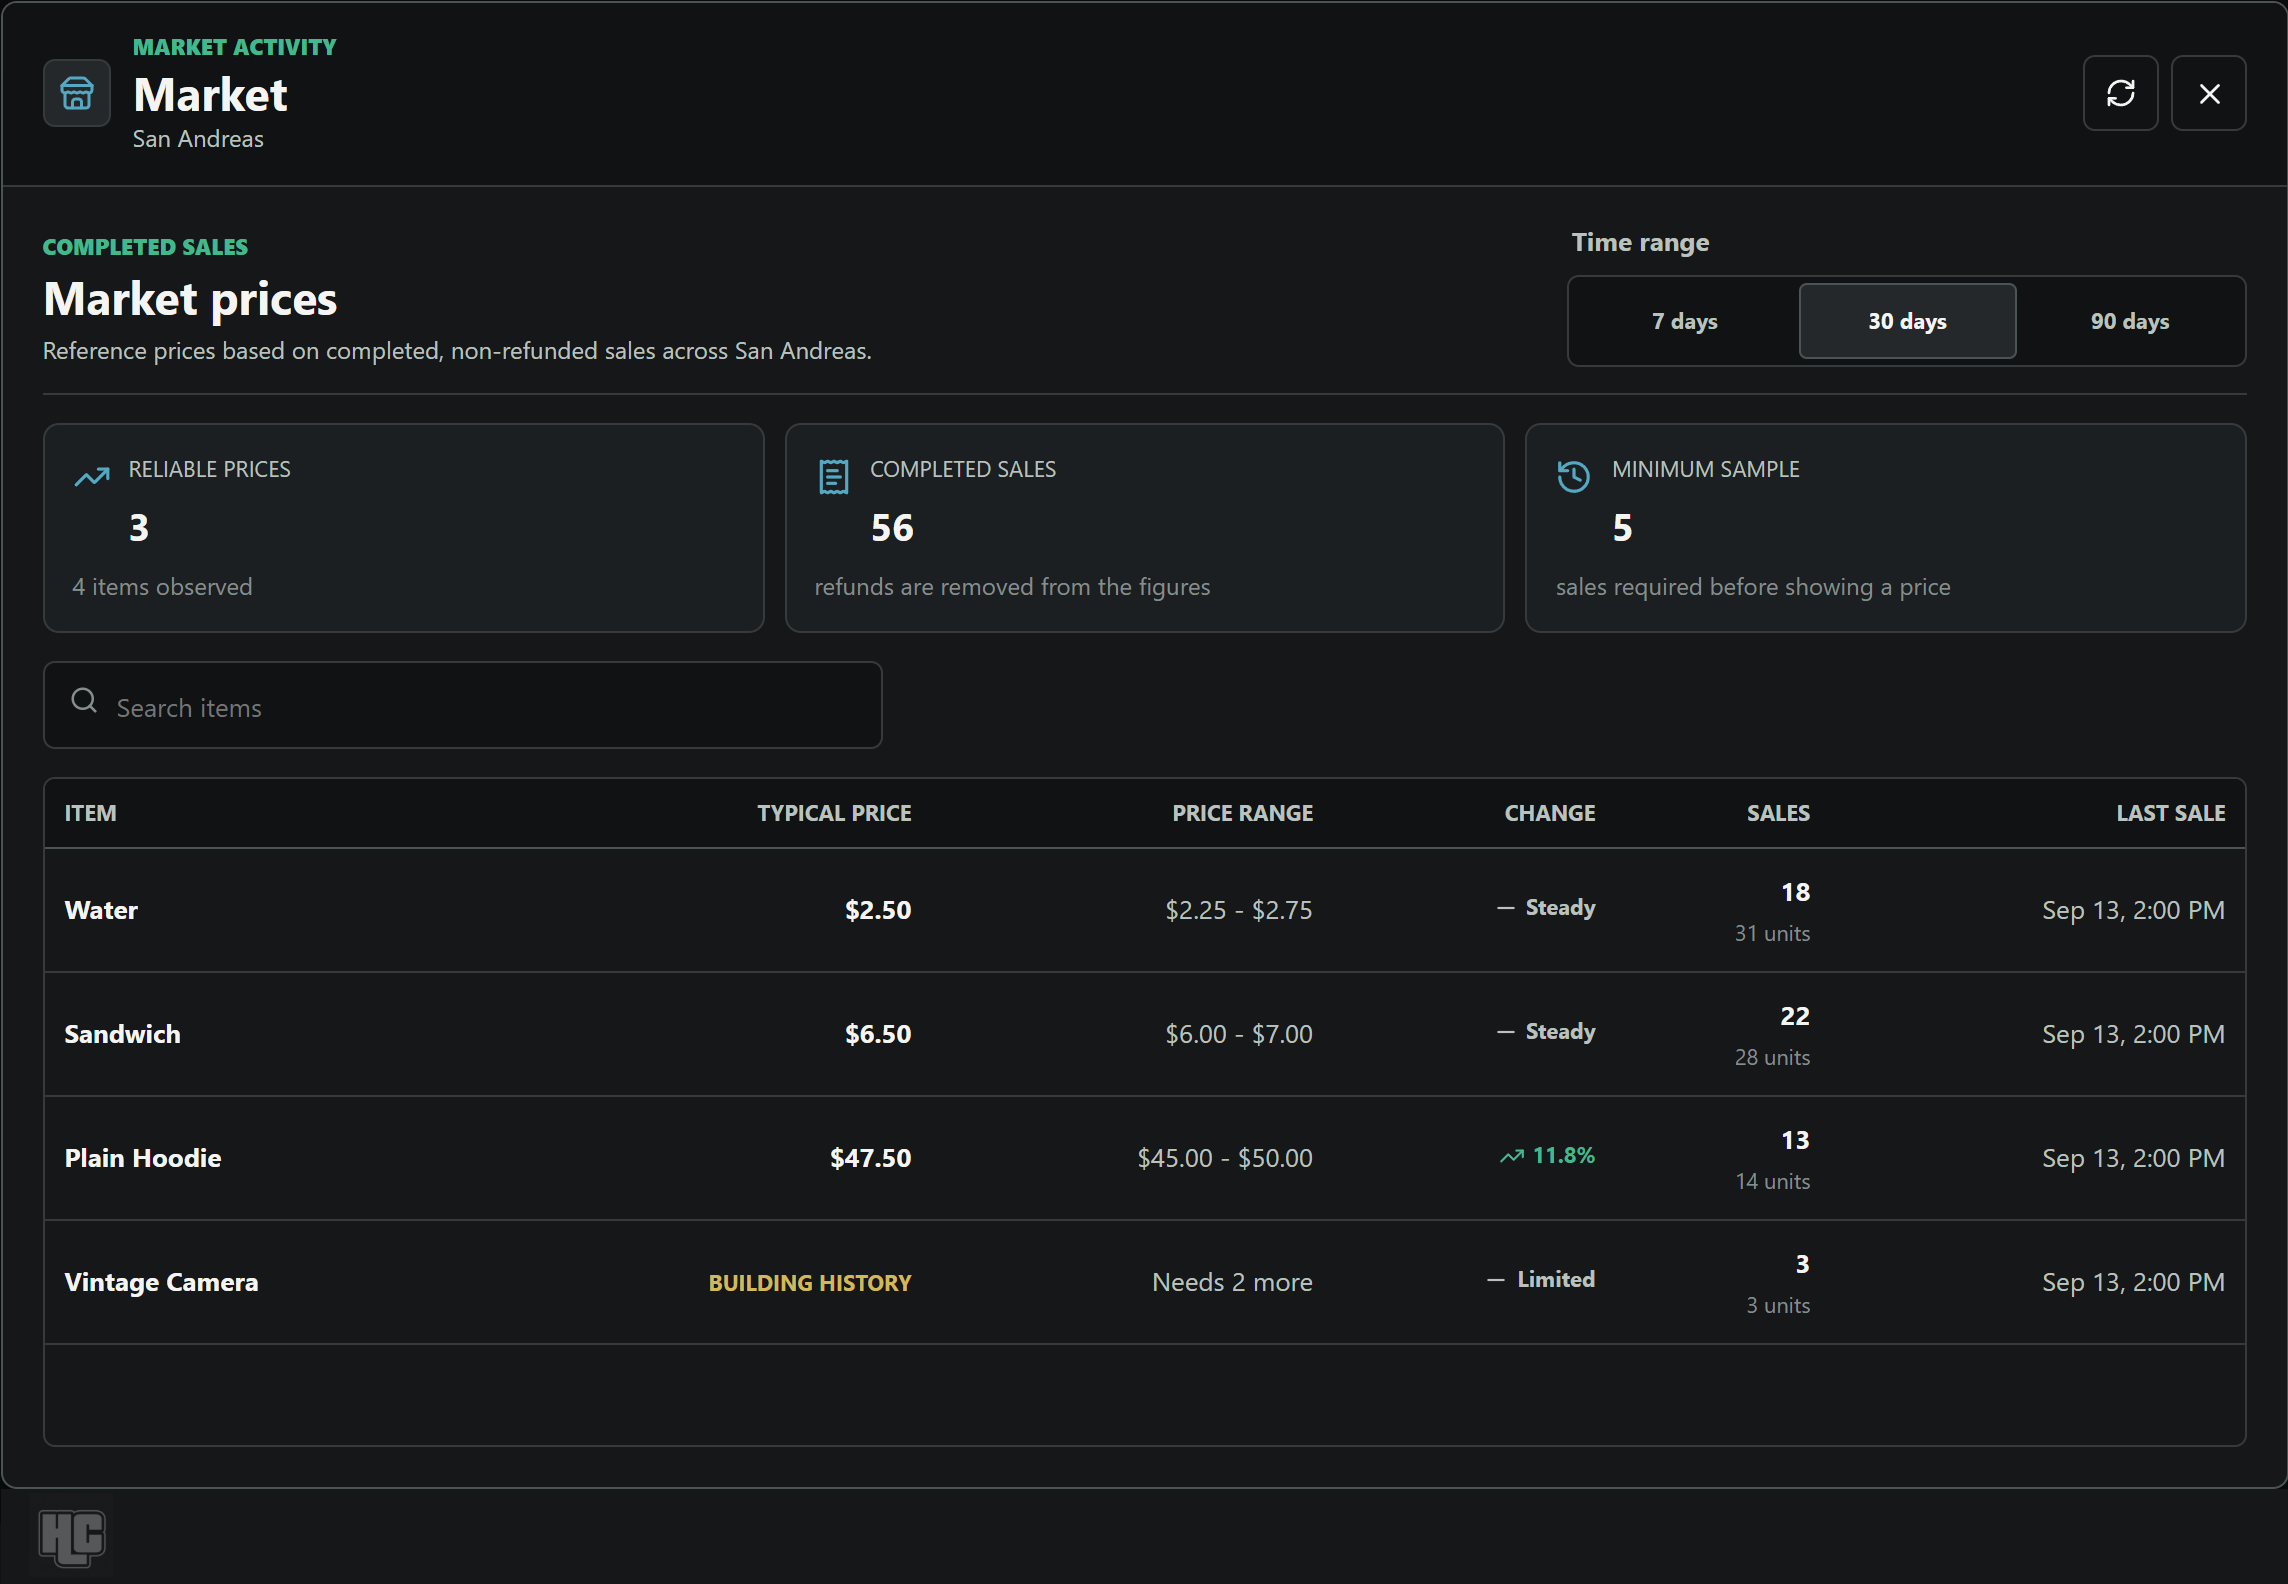Select the Vintage Camera item row
Image resolution: width=2288 pixels, height=1584 pixels.
click(x=1145, y=1282)
